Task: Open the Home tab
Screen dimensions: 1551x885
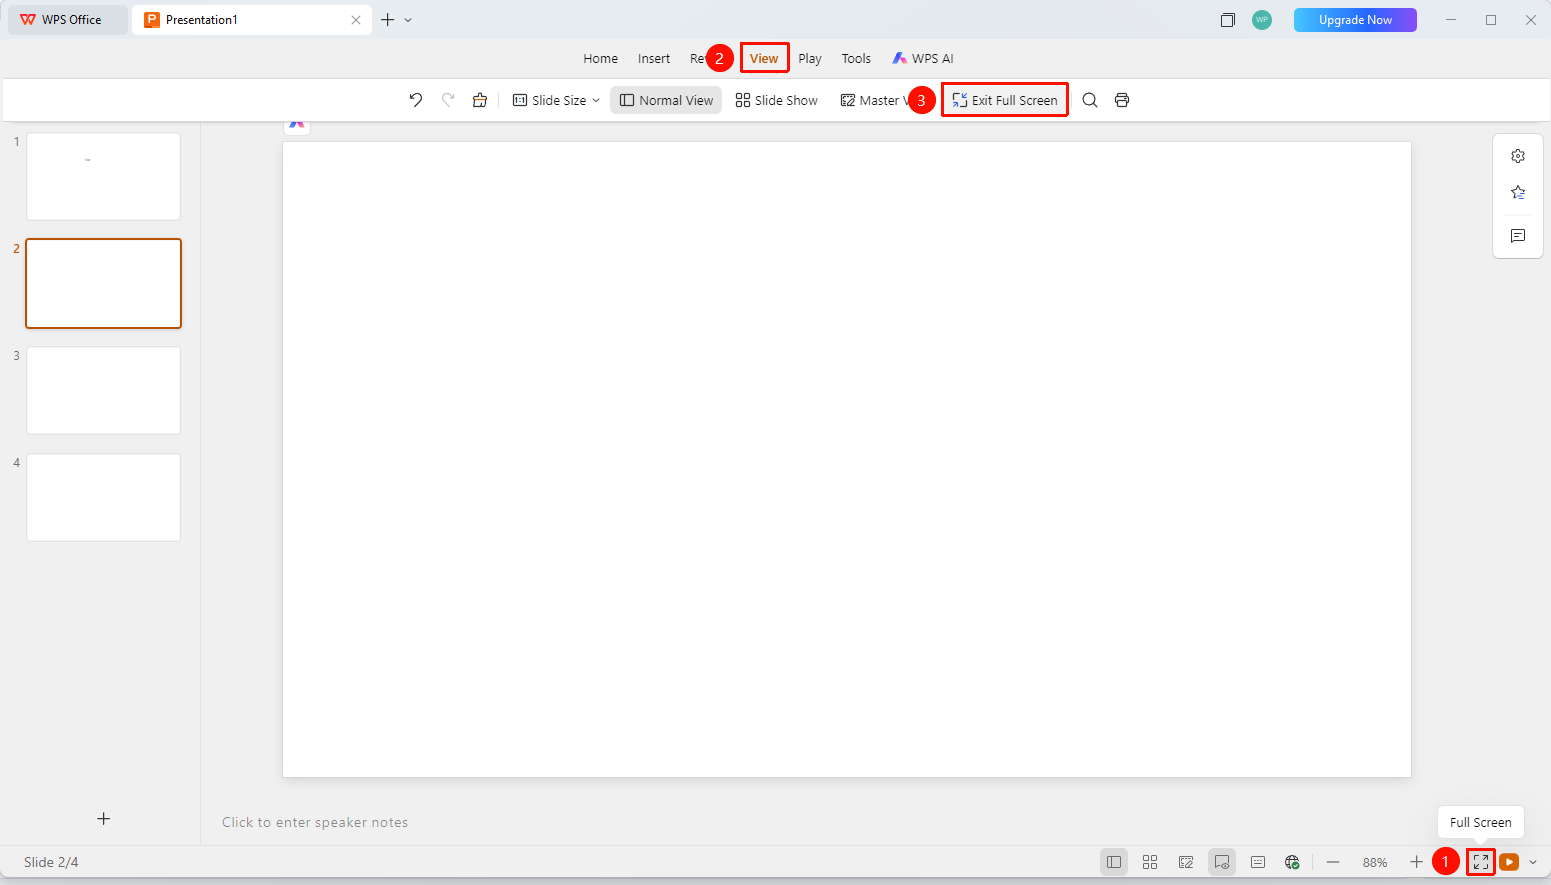Action: click(x=601, y=59)
